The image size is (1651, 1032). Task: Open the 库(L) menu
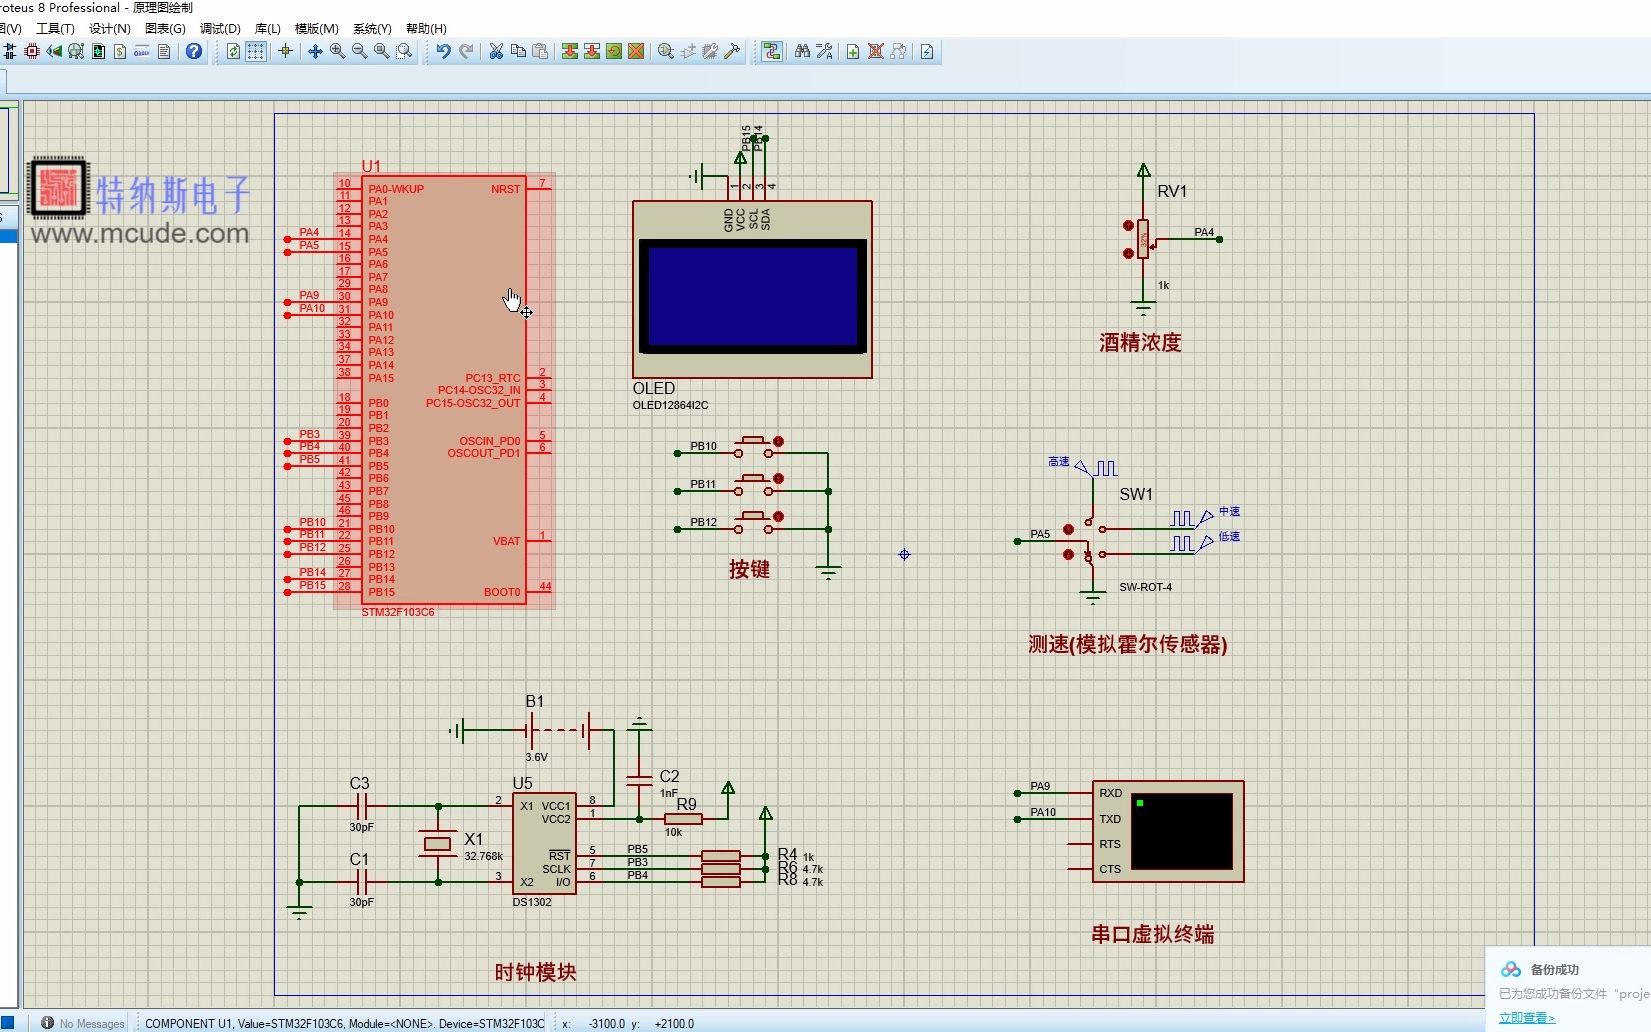coord(267,28)
